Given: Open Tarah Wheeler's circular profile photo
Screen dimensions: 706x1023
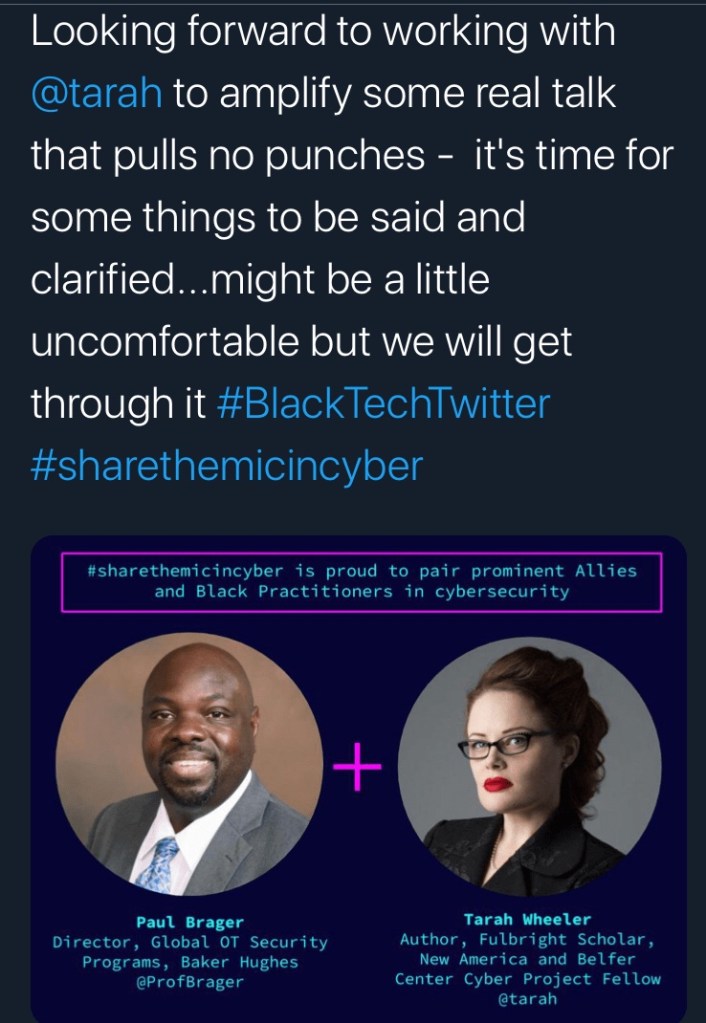Looking at the screenshot, I should (x=529, y=768).
